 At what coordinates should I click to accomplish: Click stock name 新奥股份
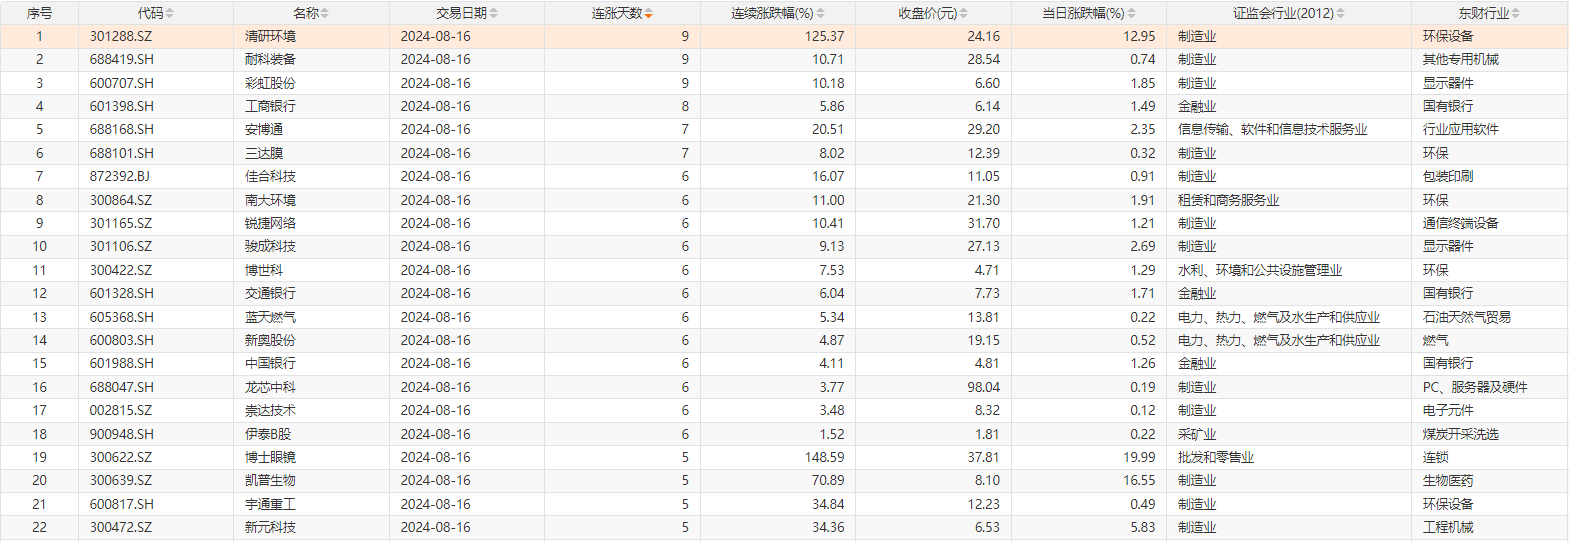point(270,340)
